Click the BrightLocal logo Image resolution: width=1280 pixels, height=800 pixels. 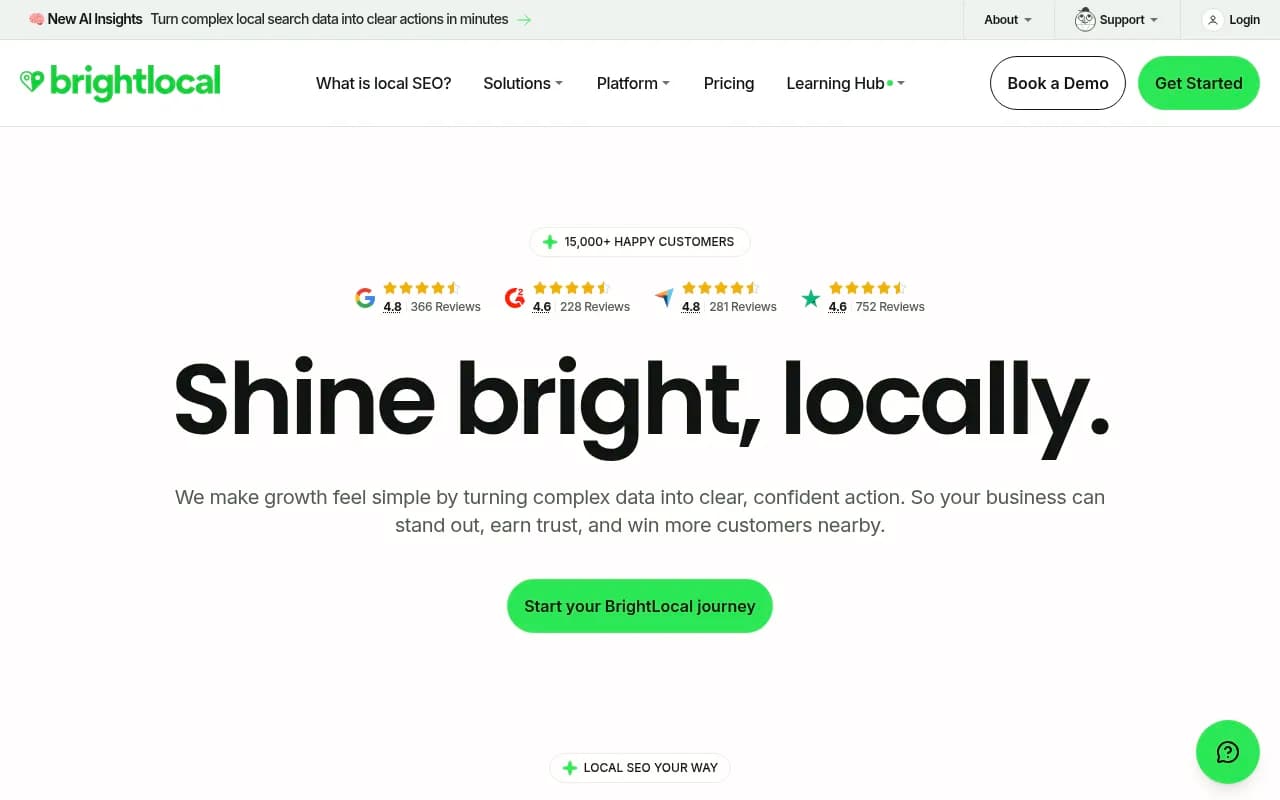pyautogui.click(x=120, y=83)
